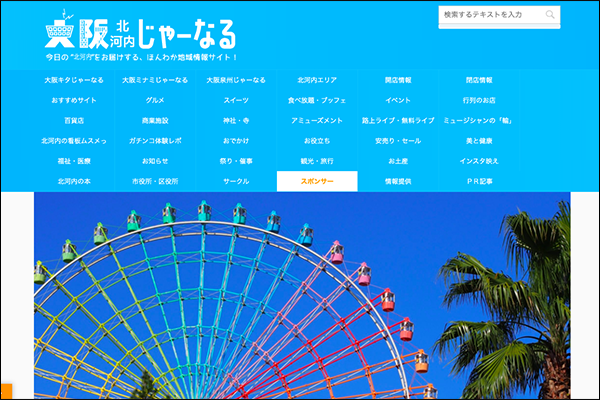
Task: Go to the 北河内エリア section
Action: tap(317, 80)
